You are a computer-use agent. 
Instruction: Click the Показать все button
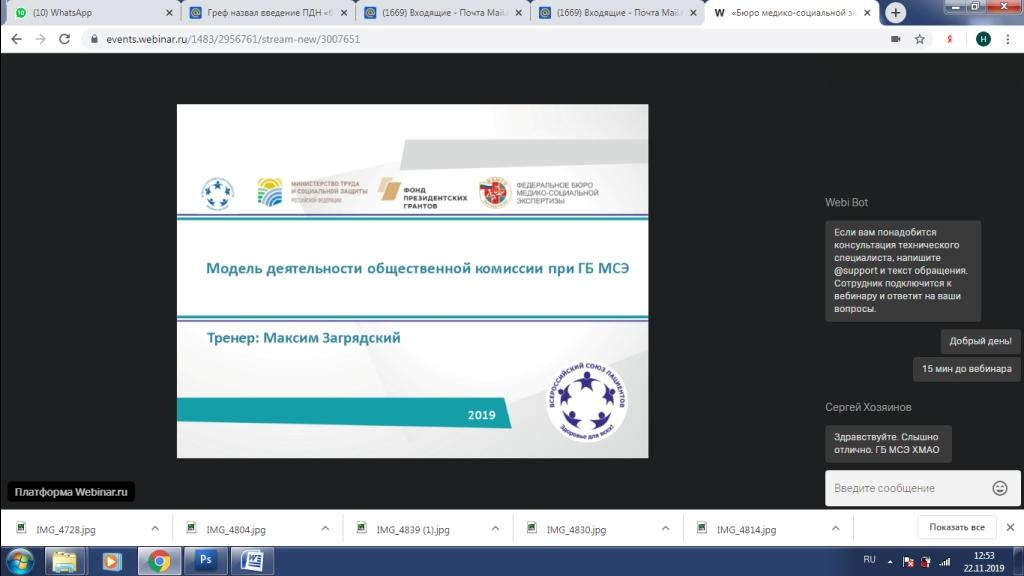coord(956,527)
